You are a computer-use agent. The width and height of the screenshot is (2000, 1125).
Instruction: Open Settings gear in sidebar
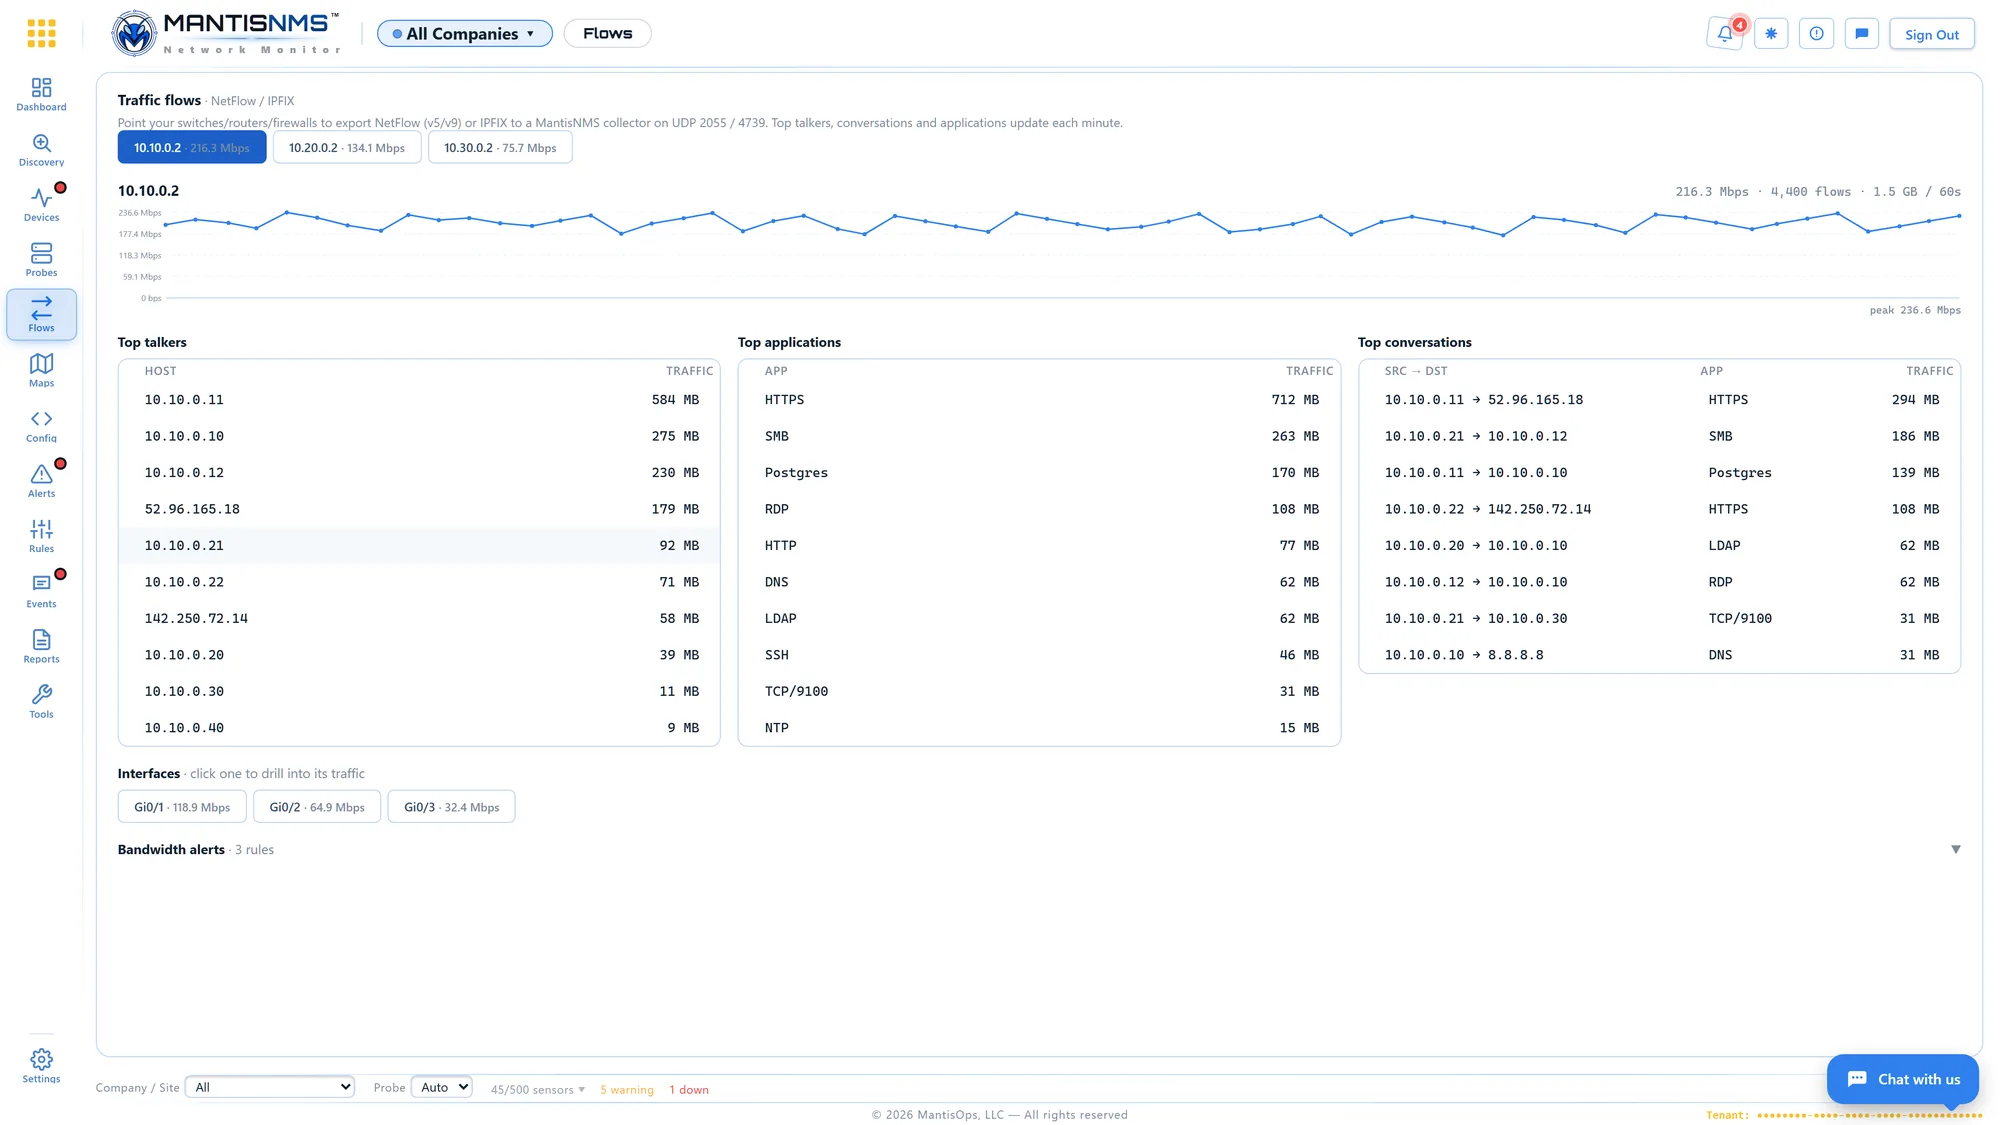(x=41, y=1066)
